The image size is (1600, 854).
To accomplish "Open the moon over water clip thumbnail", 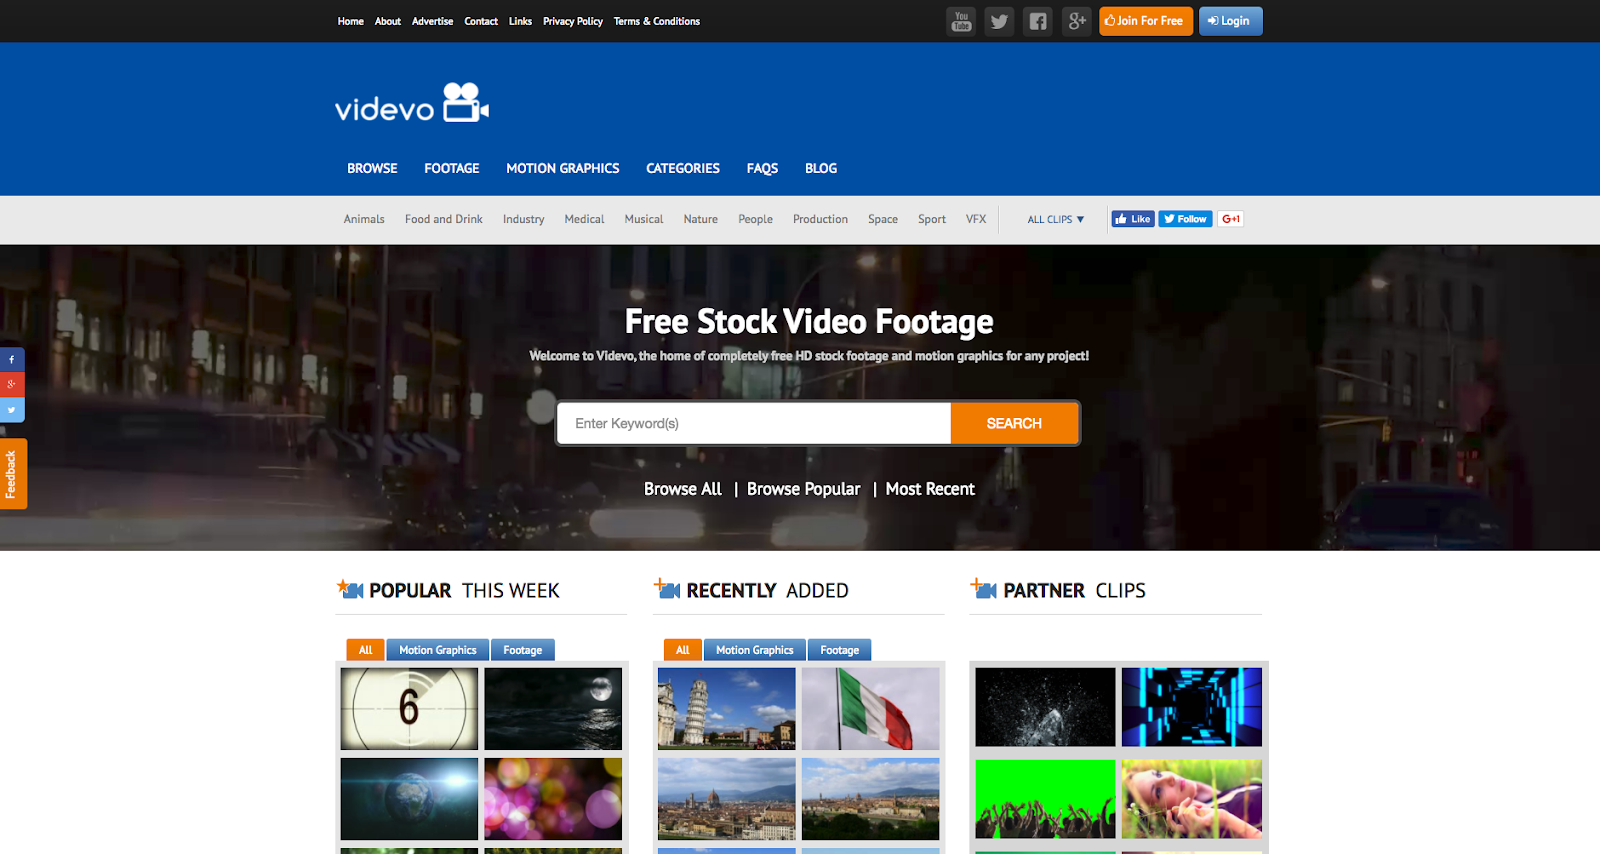I will (553, 709).
